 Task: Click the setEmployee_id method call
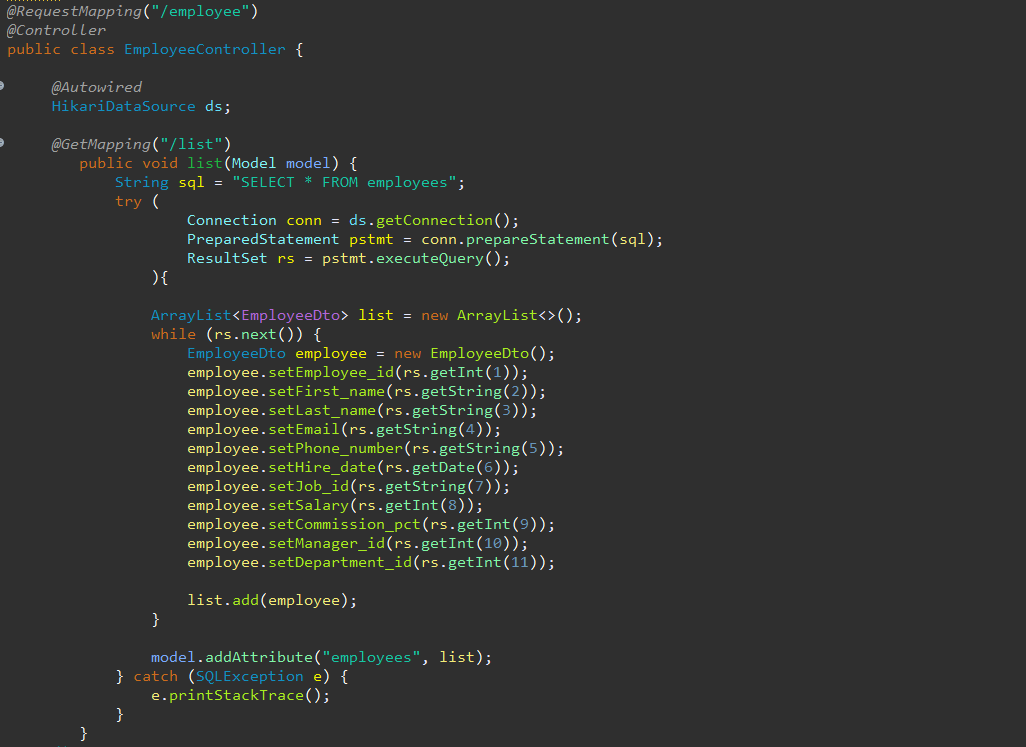click(x=331, y=372)
